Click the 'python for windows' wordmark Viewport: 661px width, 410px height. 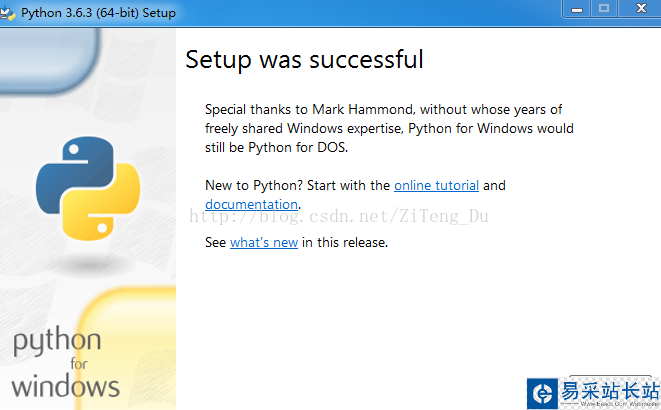(x=65, y=364)
